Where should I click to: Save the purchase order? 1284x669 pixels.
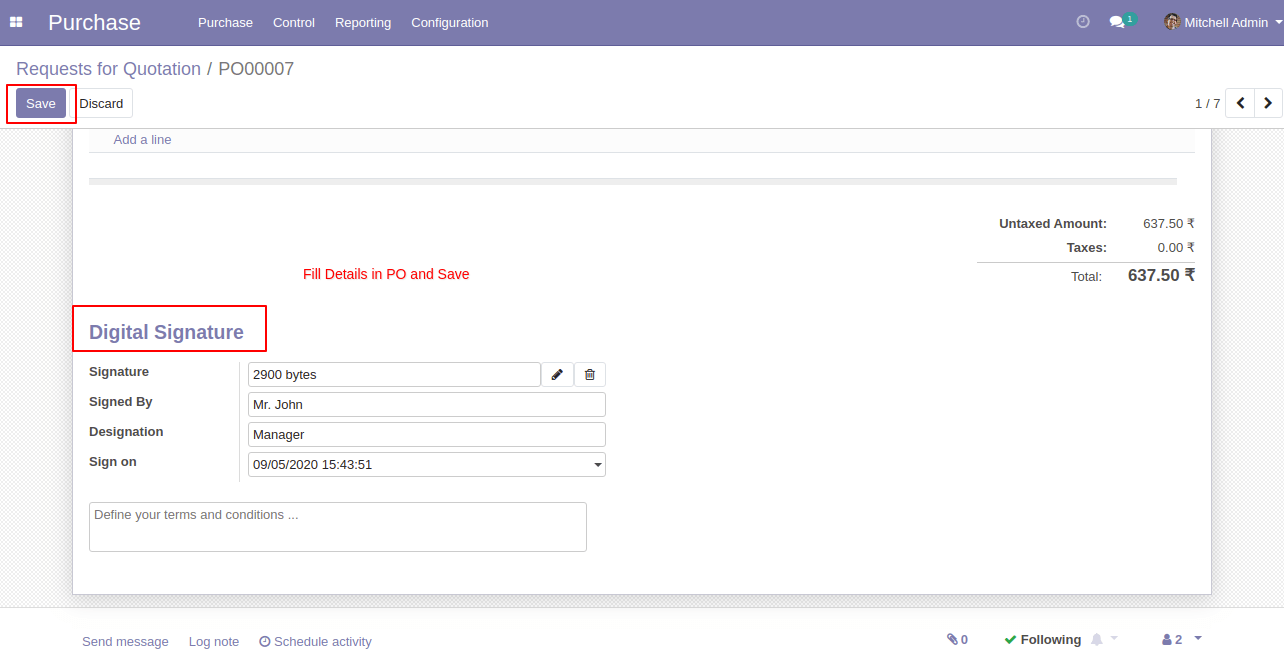(40, 103)
